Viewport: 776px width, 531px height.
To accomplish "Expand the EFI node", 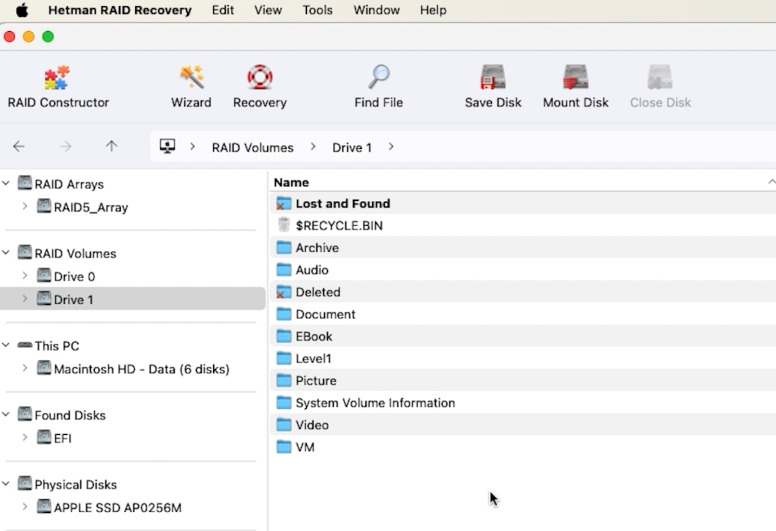I will point(25,437).
